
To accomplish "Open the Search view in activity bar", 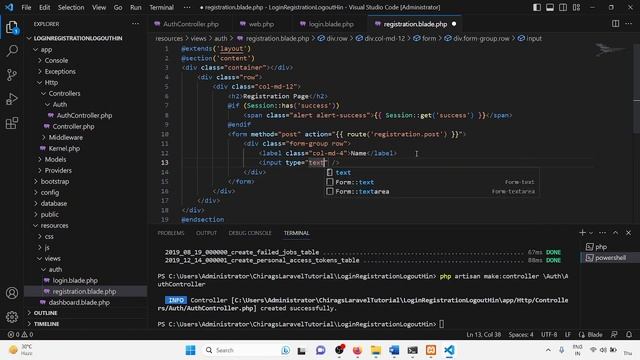I will pyautogui.click(x=12, y=51).
